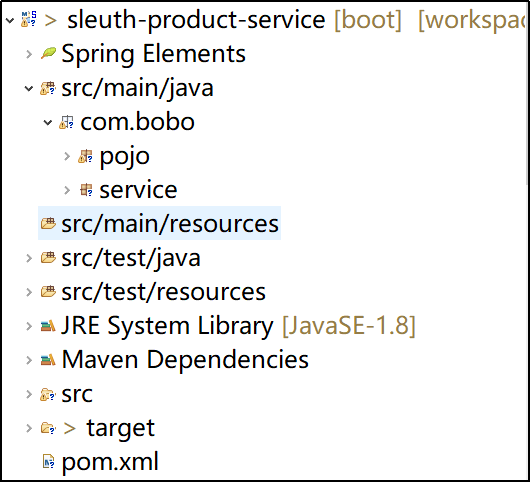Screen dimensions: 530x482
Task: Expand the src/test/java folder
Action: point(29,258)
